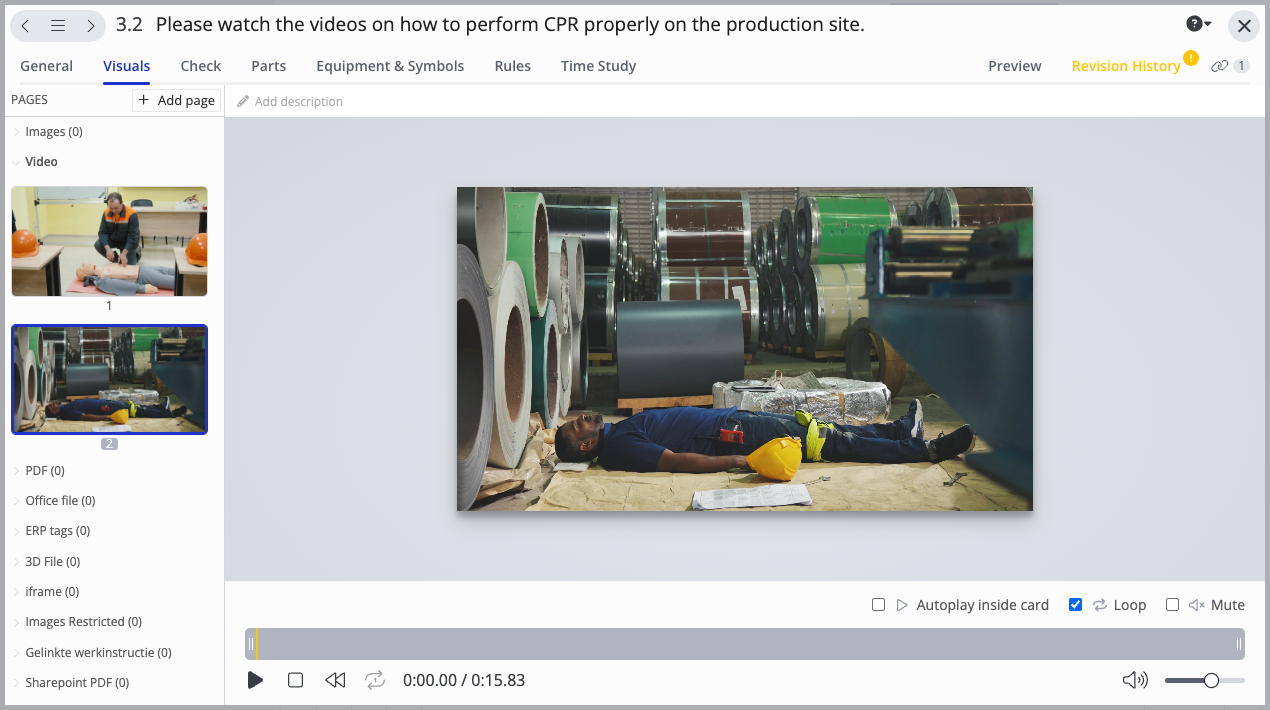The width and height of the screenshot is (1270, 710).
Task: Open the Equipment & Symbols tab
Action: pos(390,66)
